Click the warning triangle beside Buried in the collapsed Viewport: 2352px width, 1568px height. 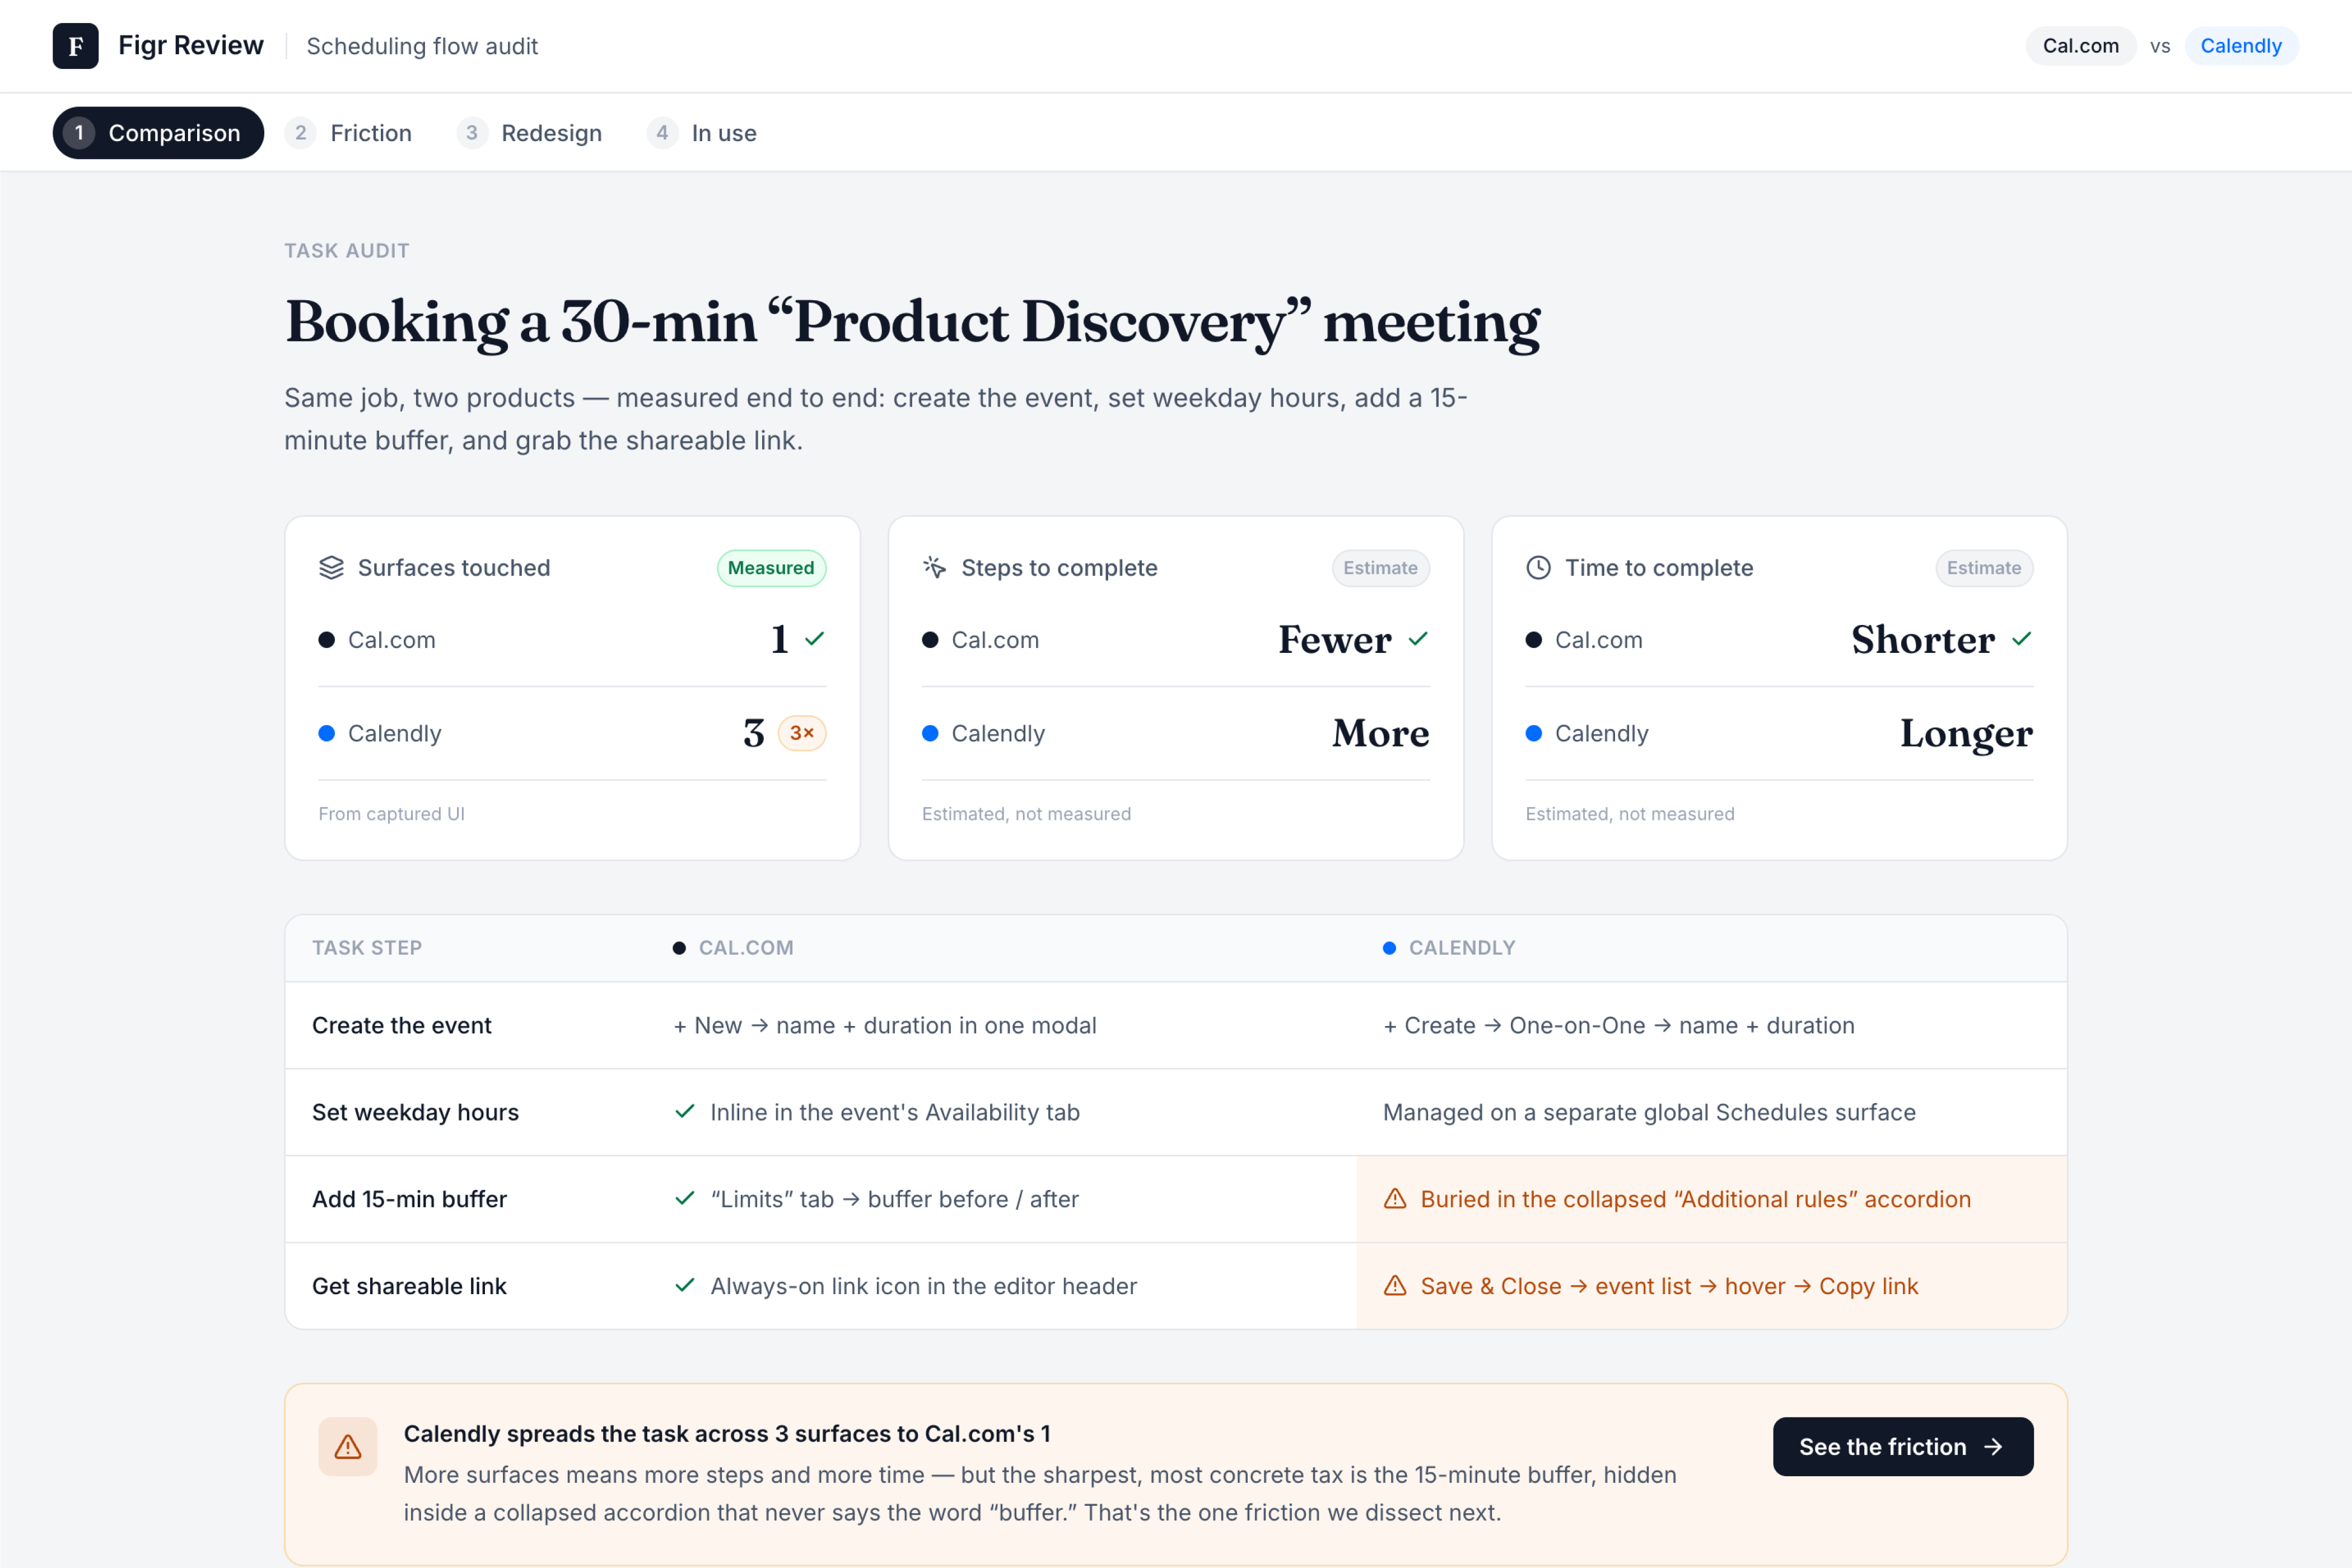(x=1395, y=1199)
